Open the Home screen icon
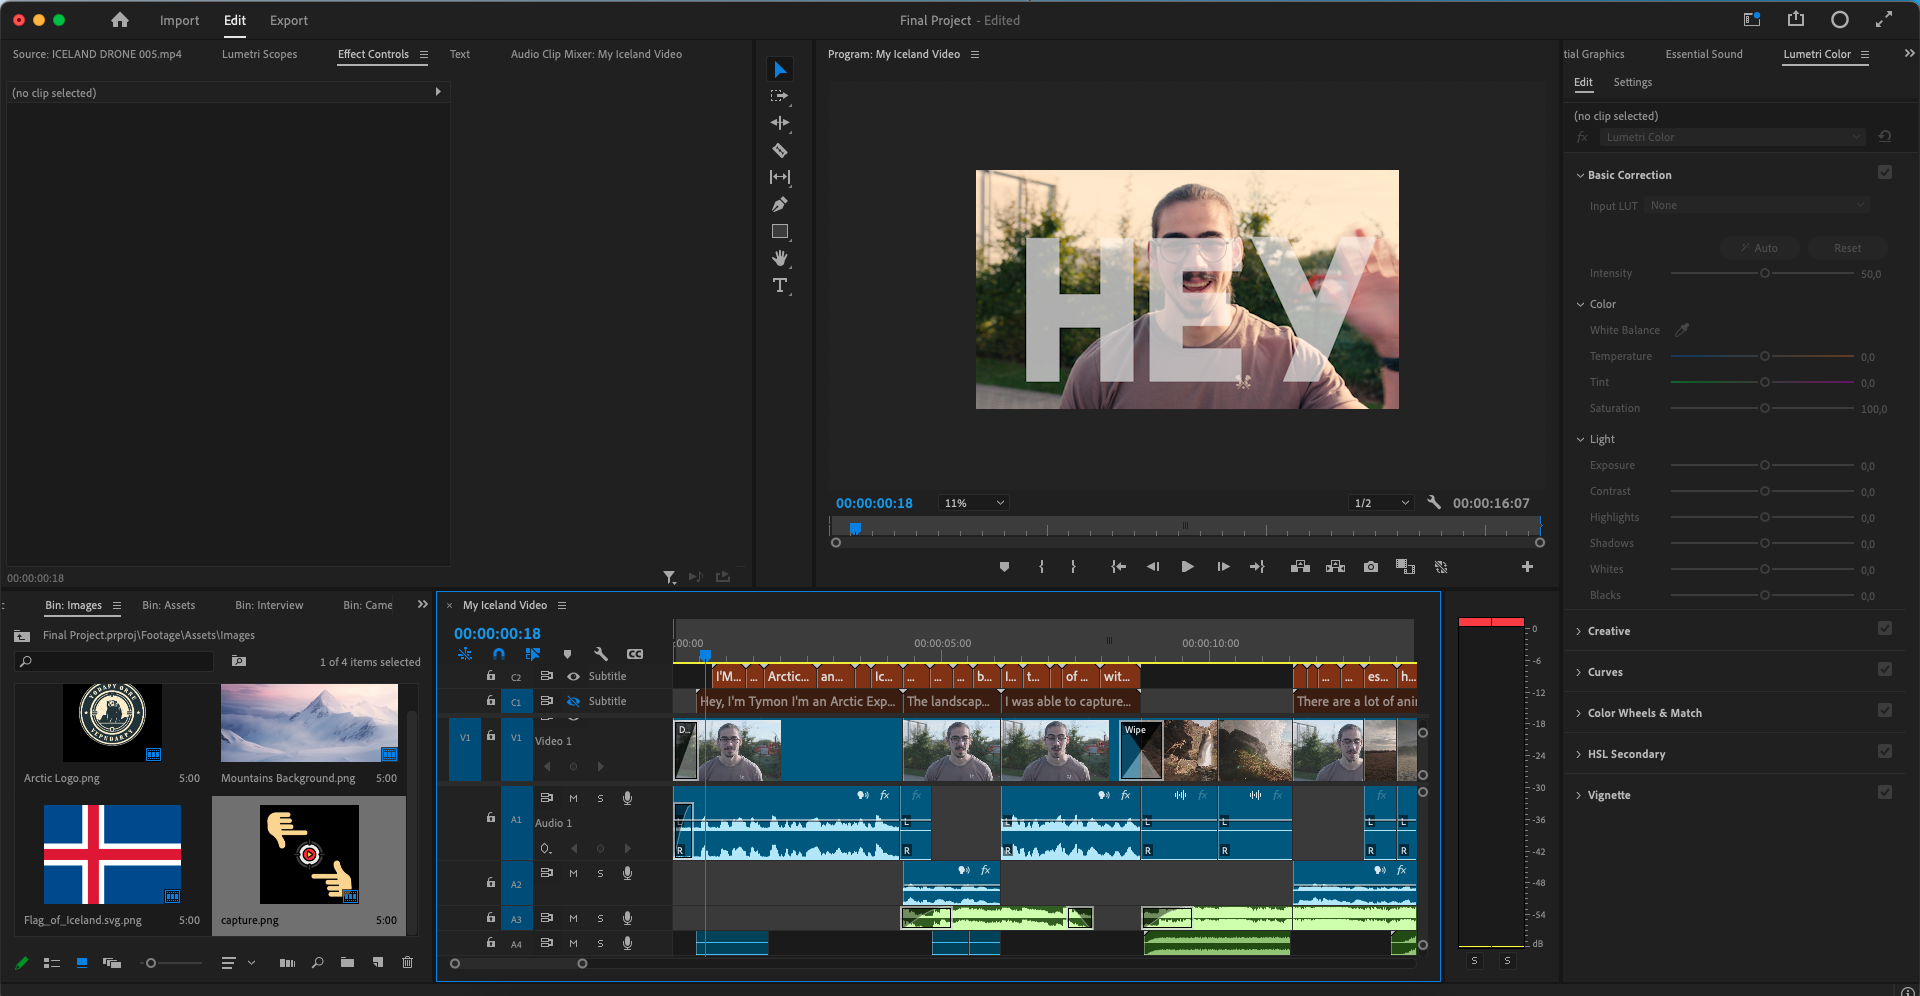This screenshot has height=996, width=1920. coord(120,20)
